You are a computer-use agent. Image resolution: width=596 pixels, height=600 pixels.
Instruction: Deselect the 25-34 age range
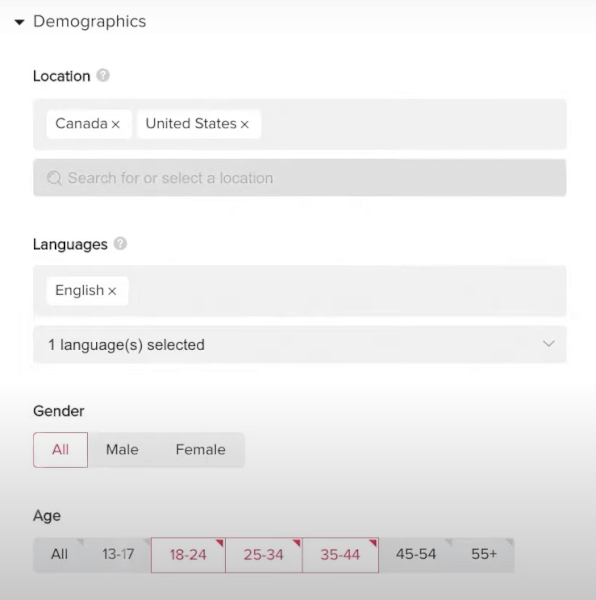click(x=264, y=555)
